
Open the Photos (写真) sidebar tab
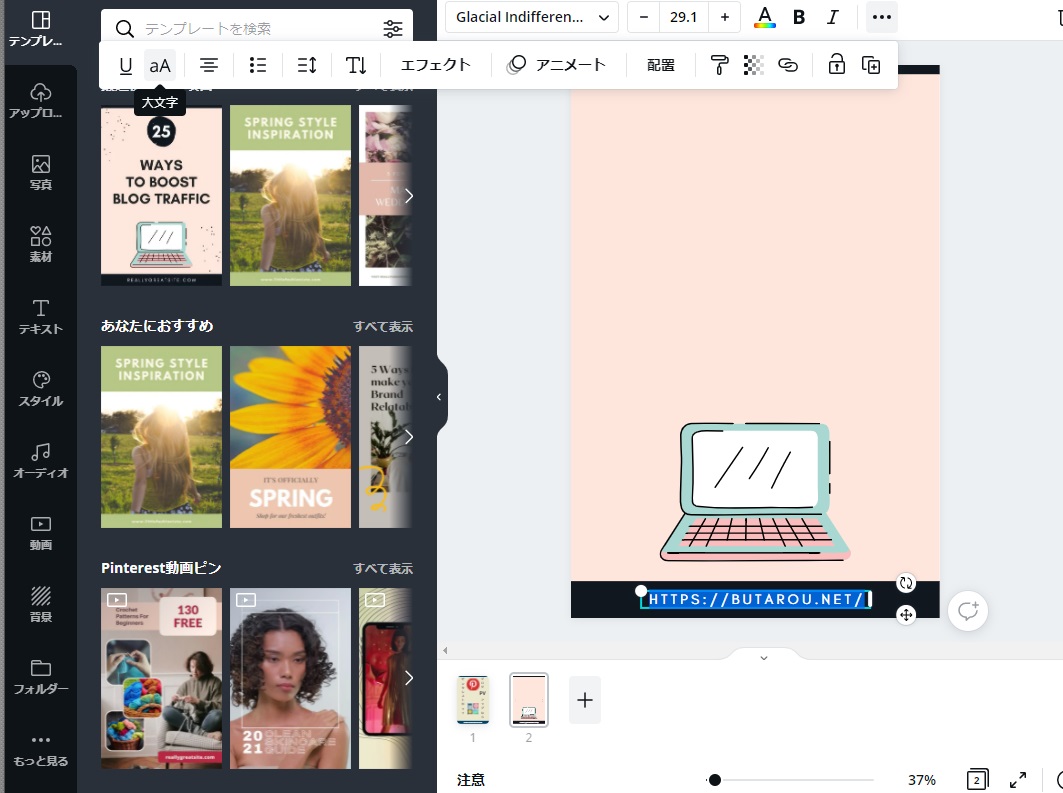[x=39, y=172]
